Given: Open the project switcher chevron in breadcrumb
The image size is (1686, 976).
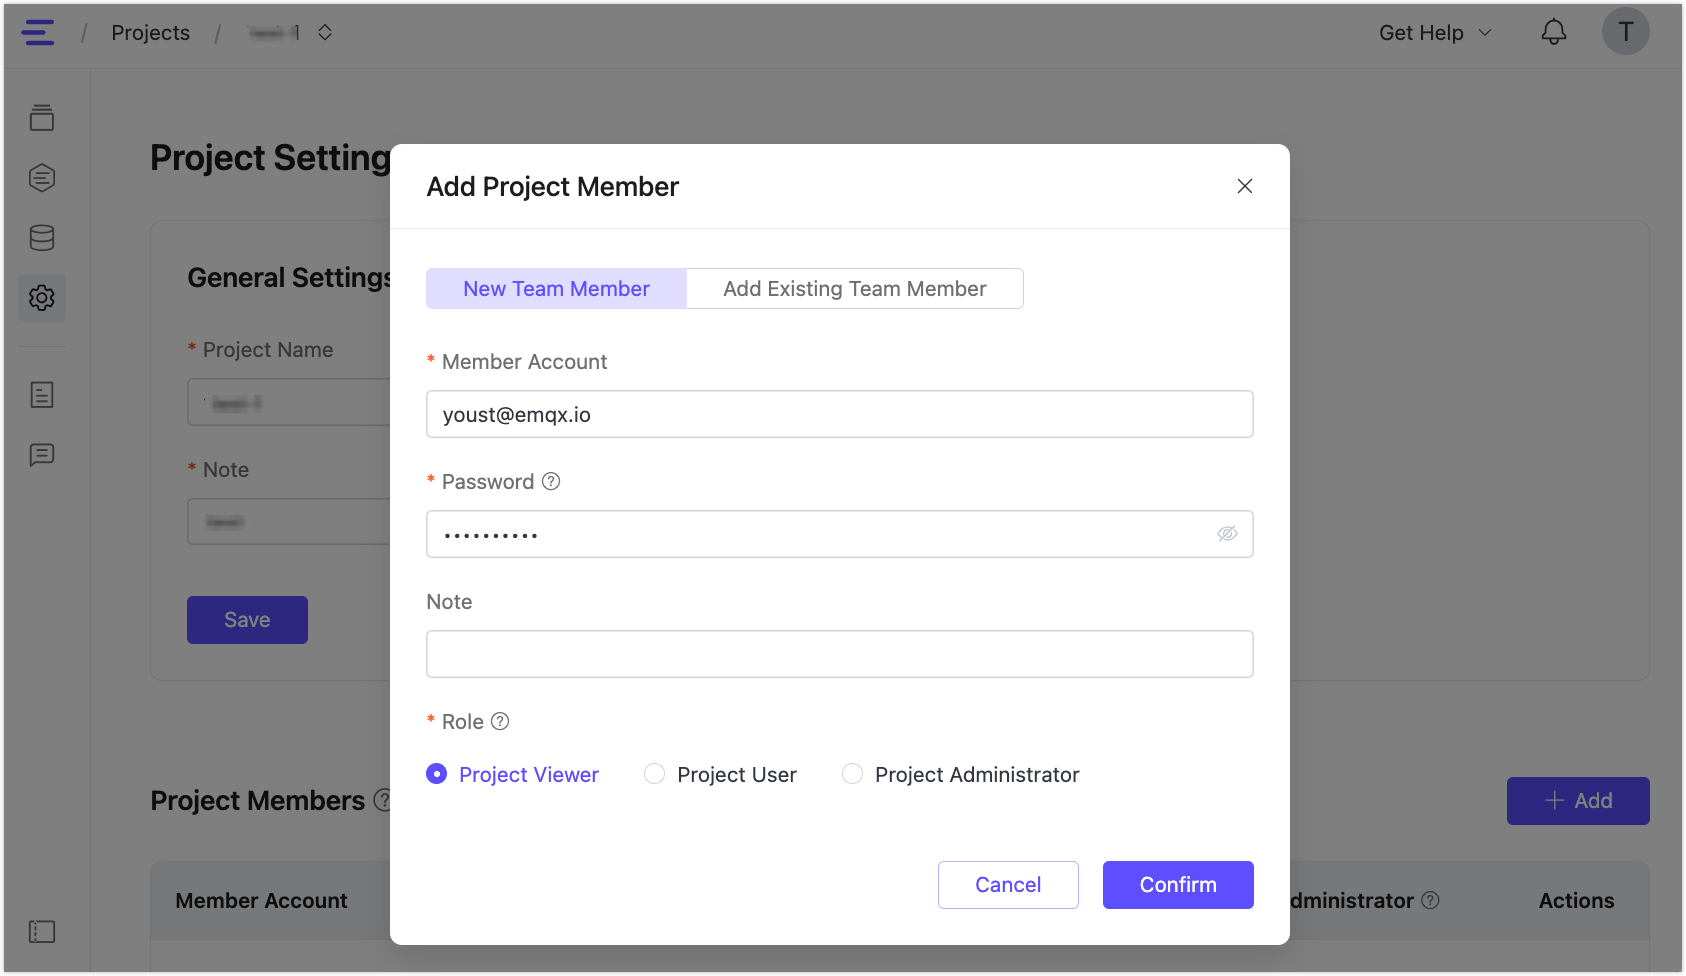Looking at the screenshot, I should pyautogui.click(x=325, y=33).
